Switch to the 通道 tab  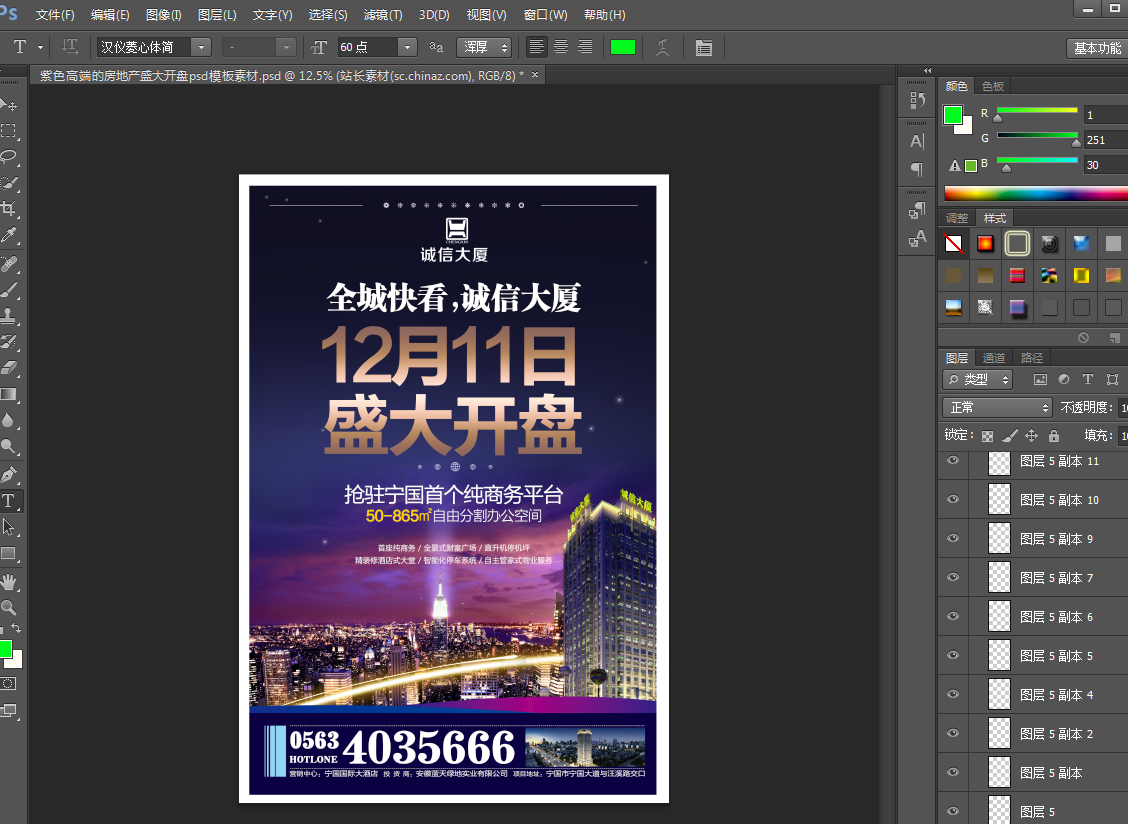click(x=993, y=357)
